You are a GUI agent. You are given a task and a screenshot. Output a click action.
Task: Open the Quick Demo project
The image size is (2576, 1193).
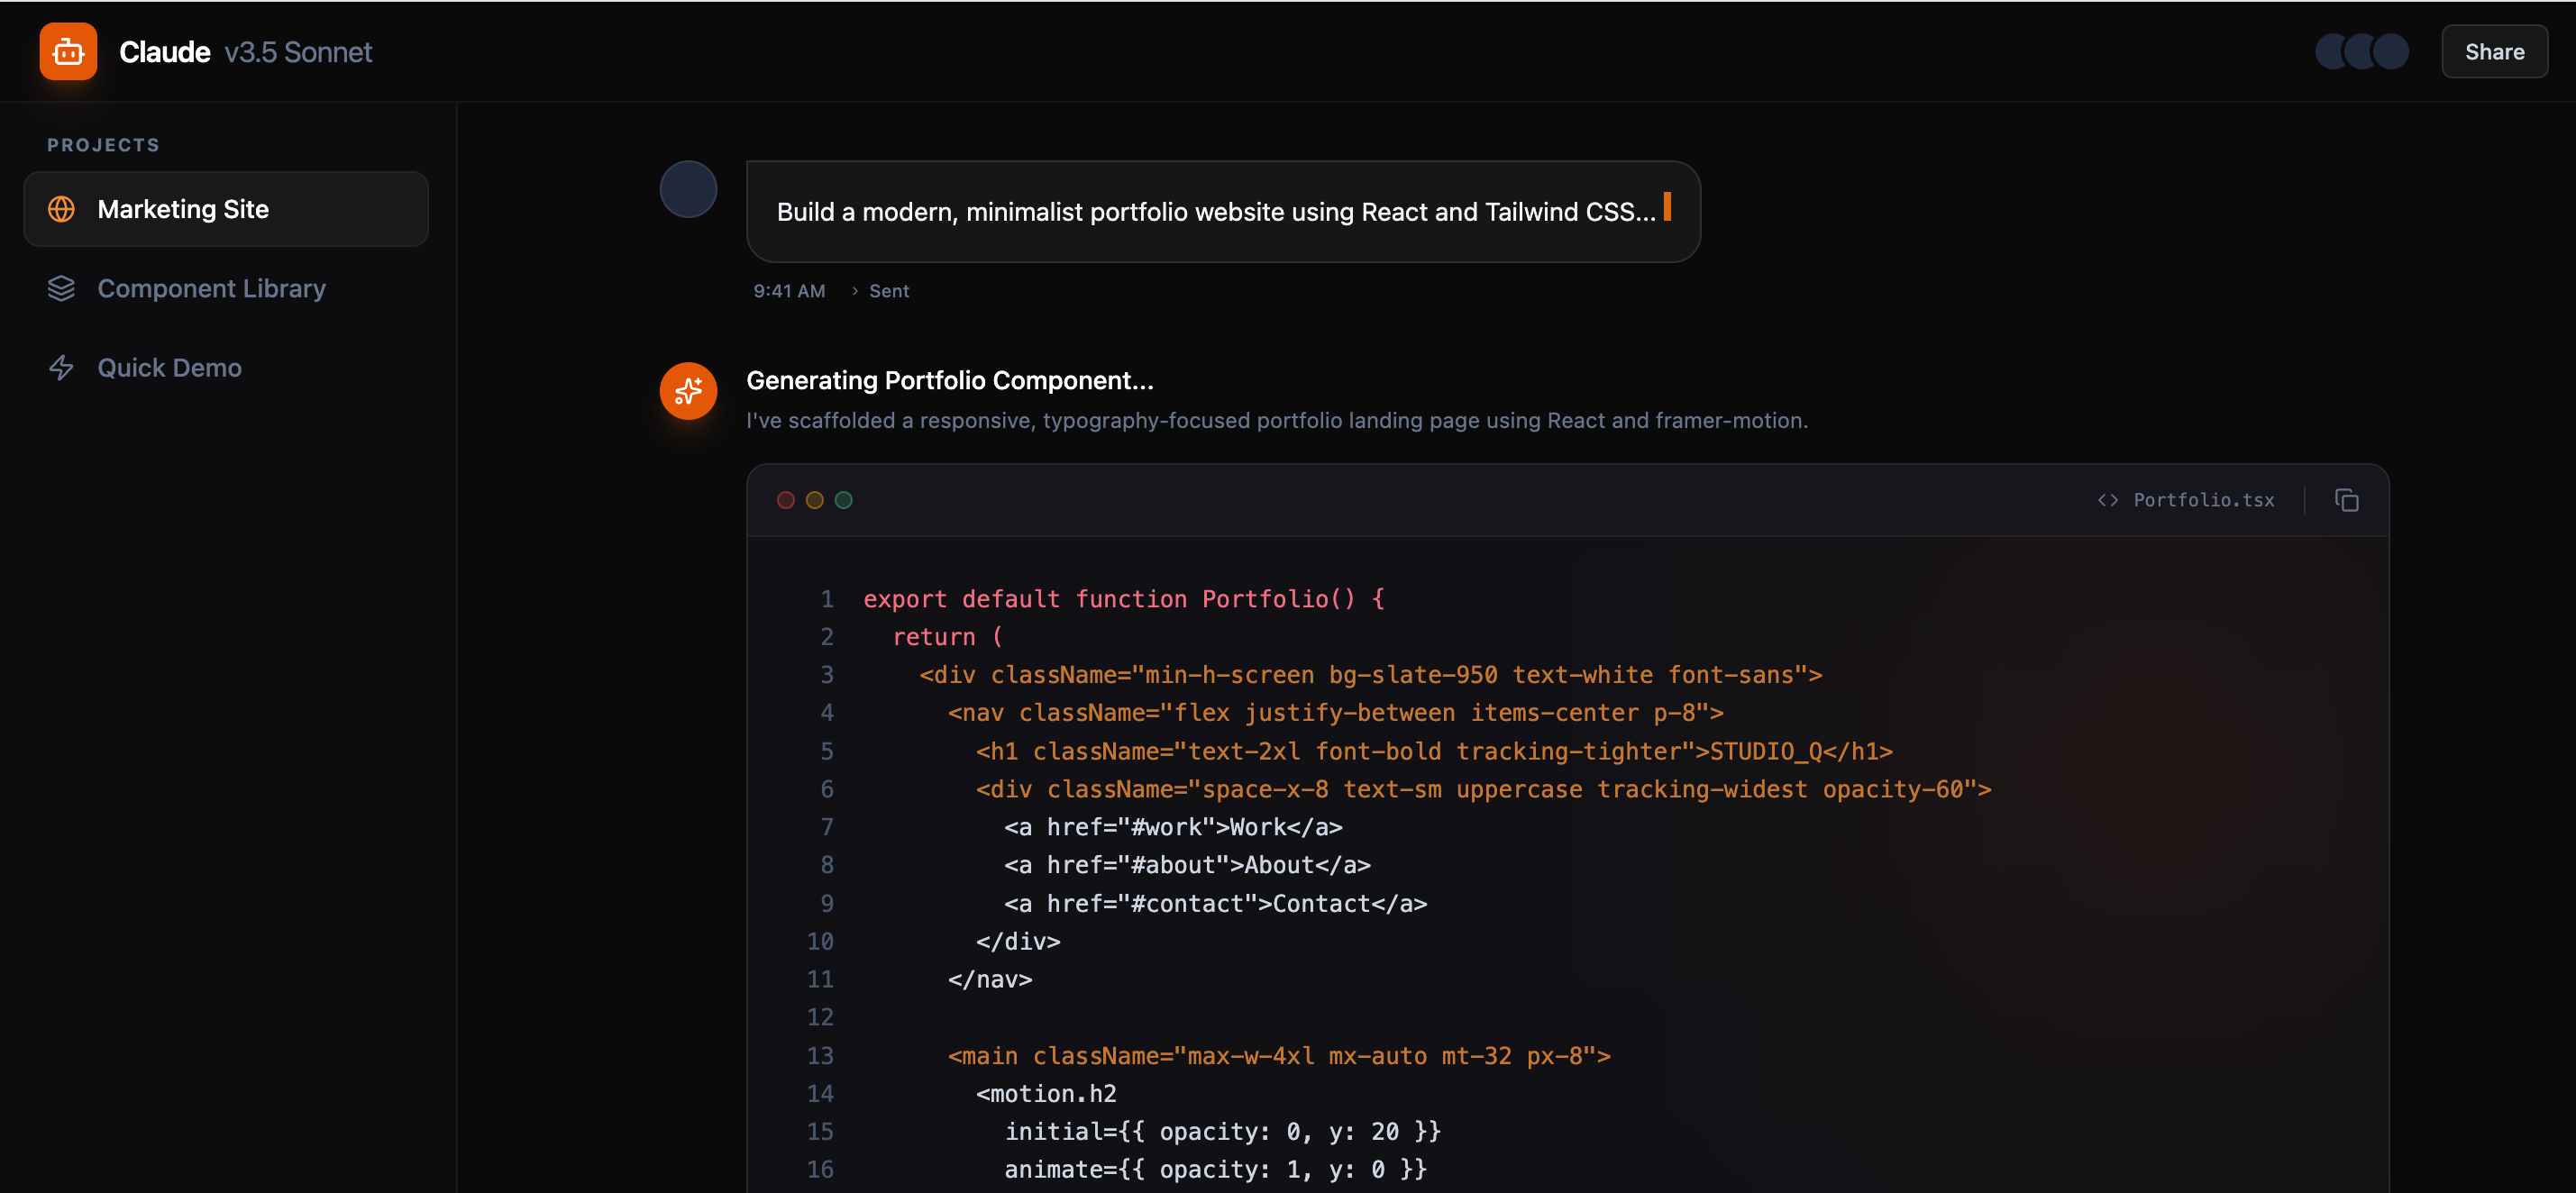click(x=226, y=367)
